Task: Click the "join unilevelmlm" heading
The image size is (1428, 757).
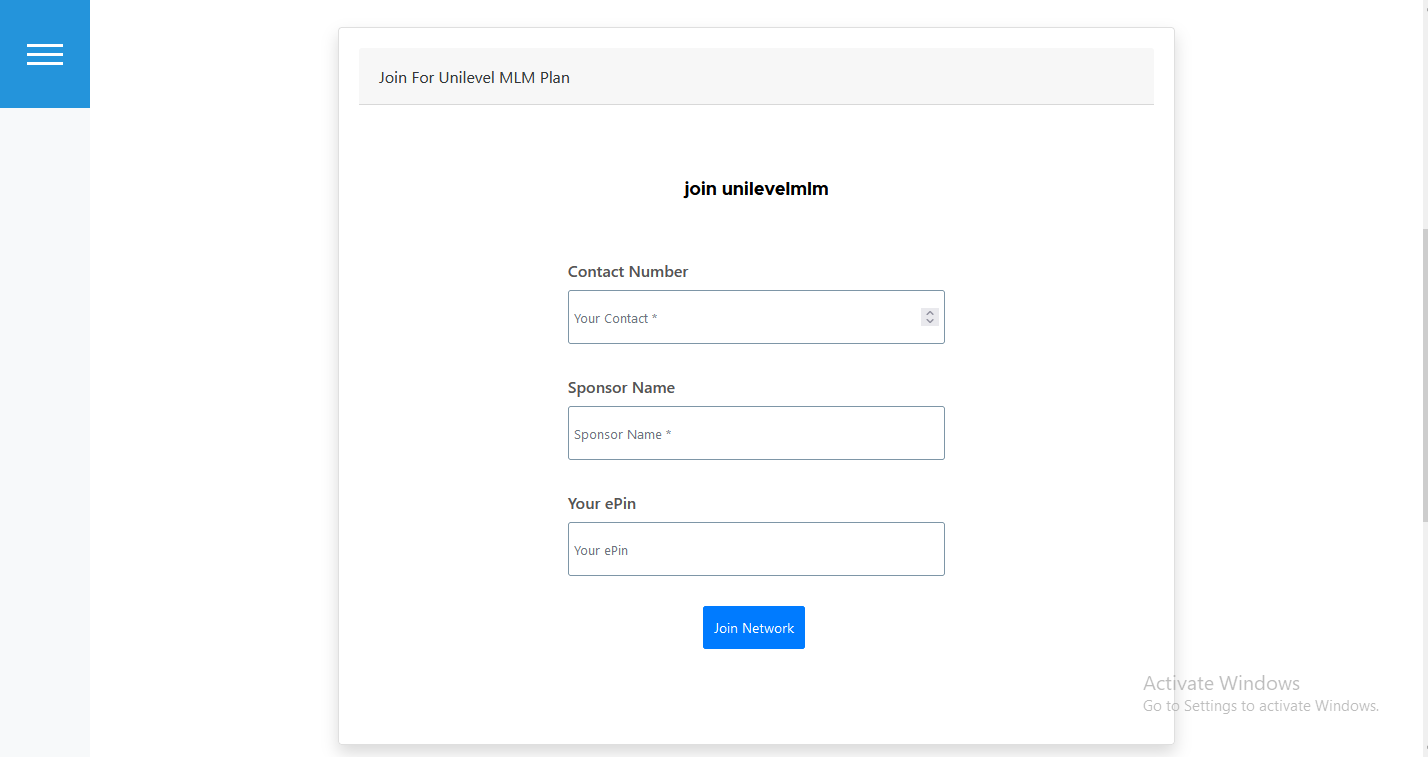Action: (756, 189)
